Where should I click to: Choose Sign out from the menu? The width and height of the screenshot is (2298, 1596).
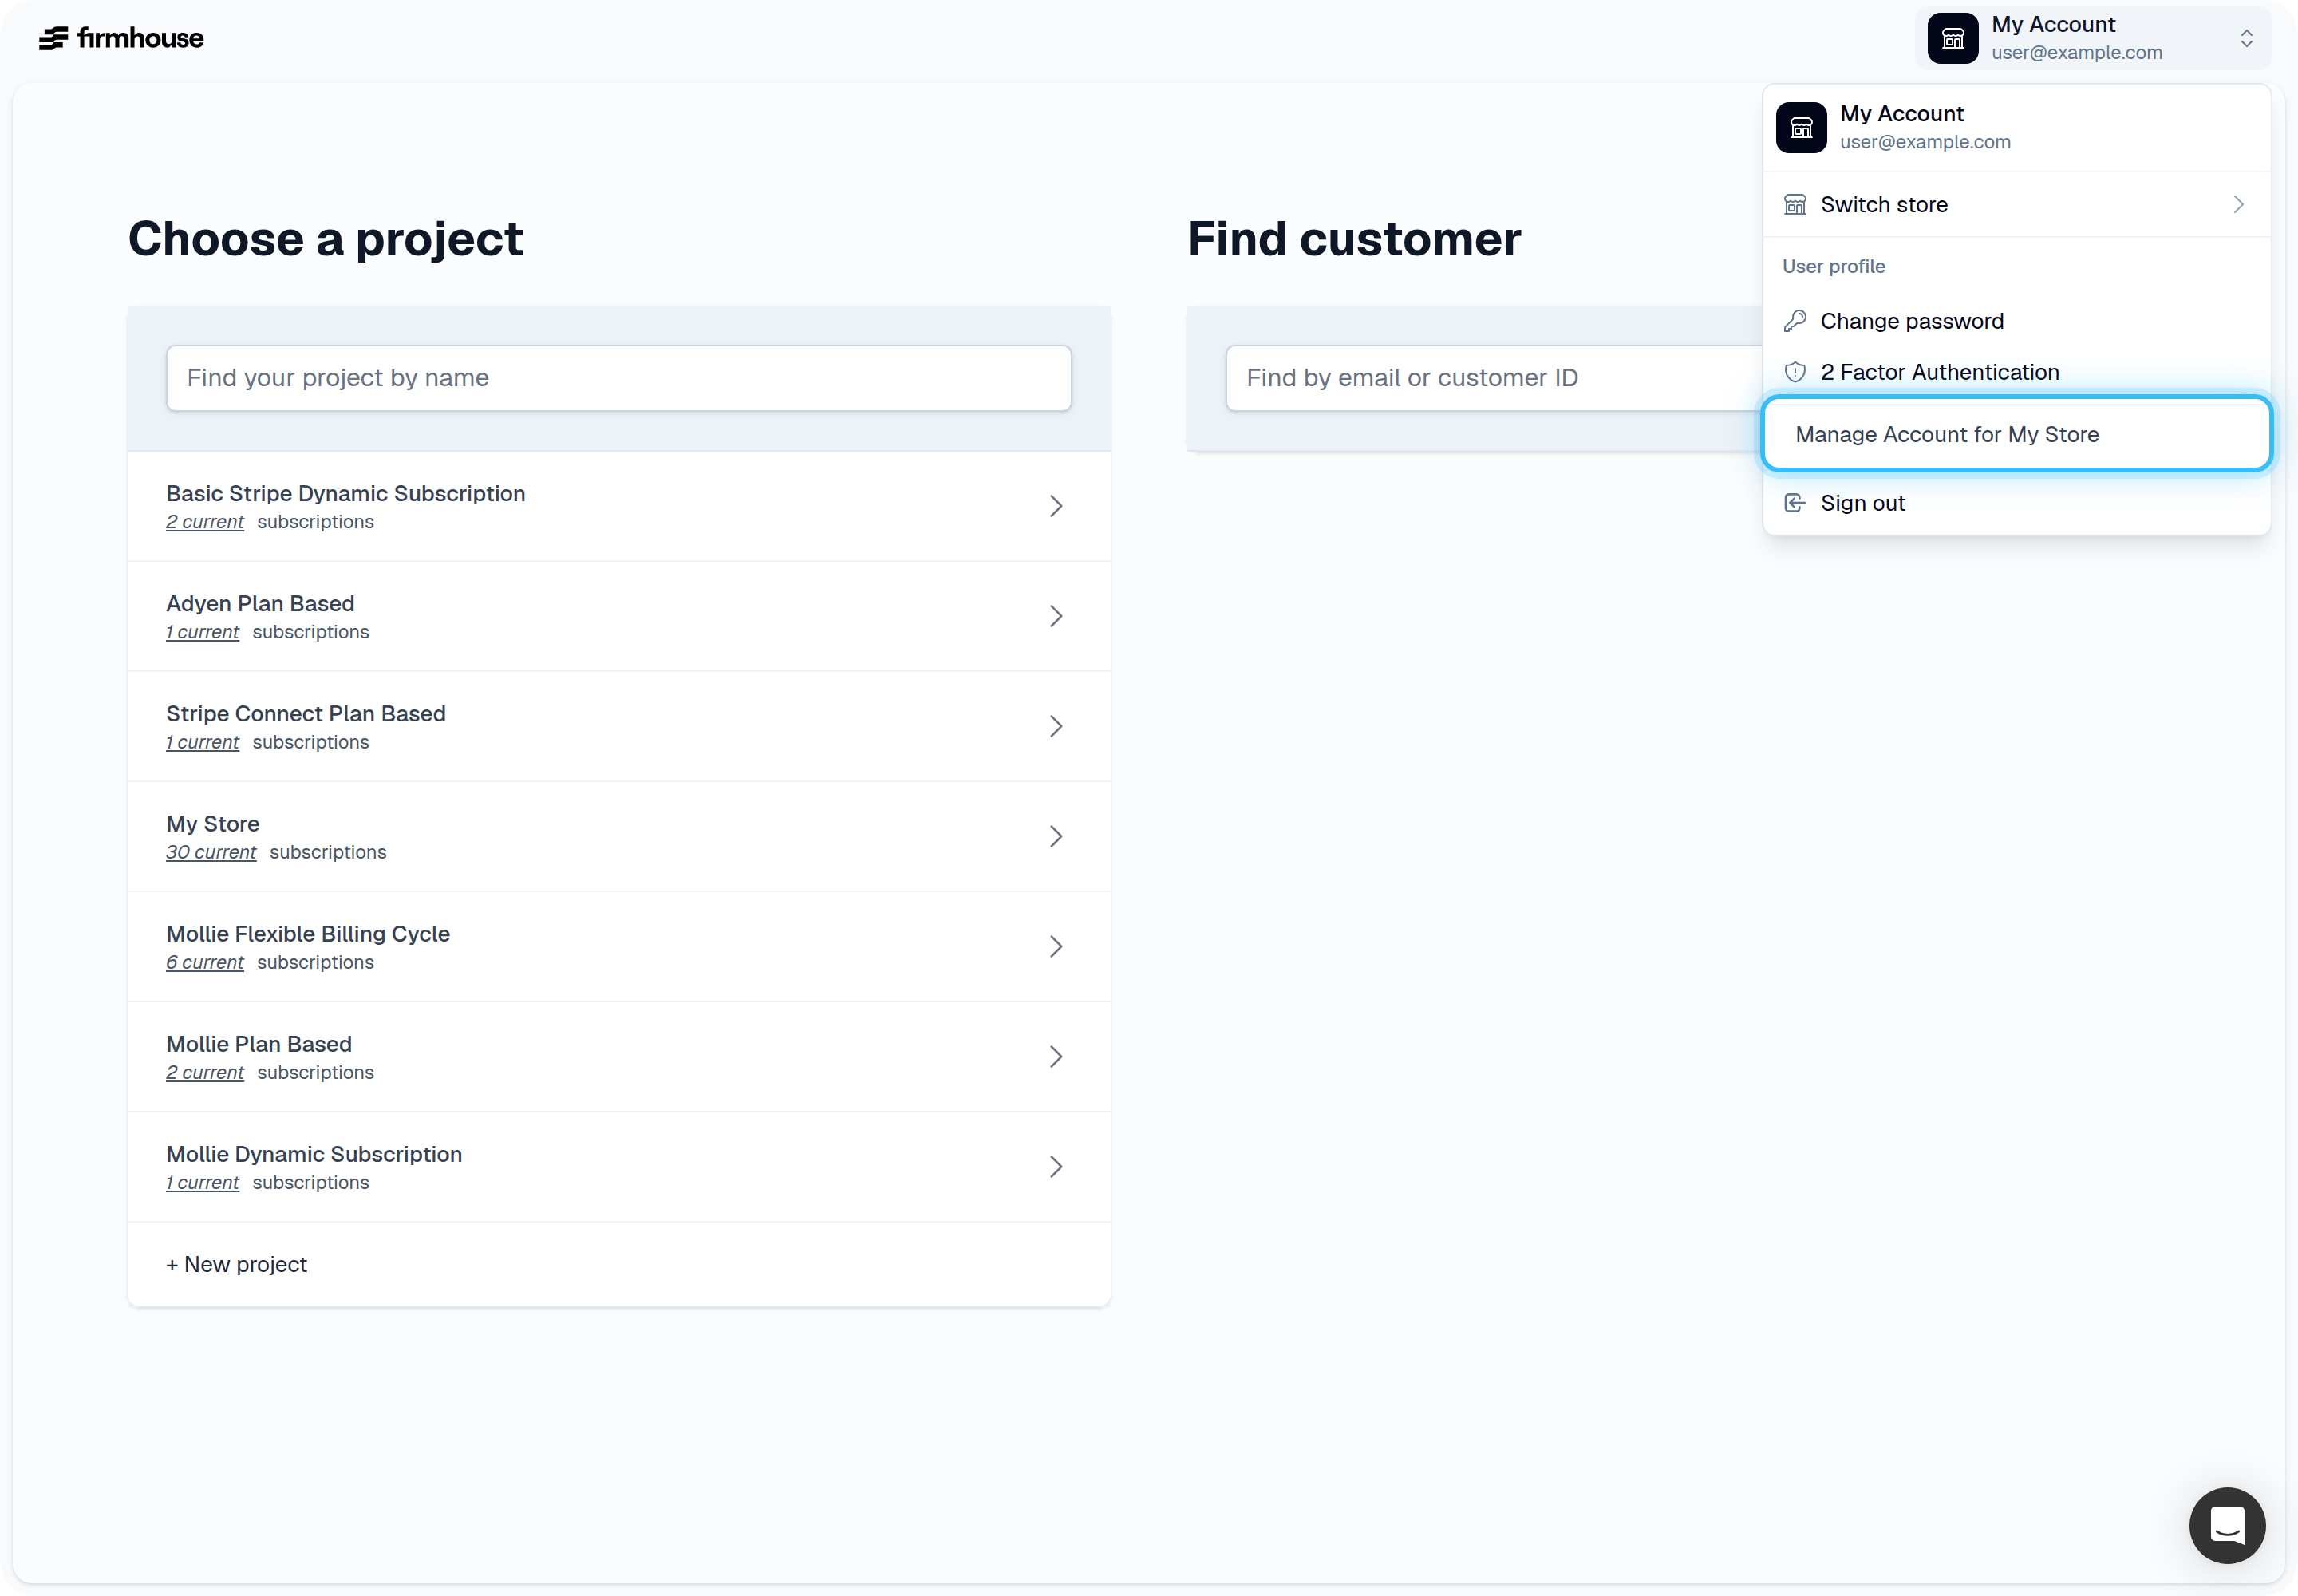pyautogui.click(x=2016, y=503)
